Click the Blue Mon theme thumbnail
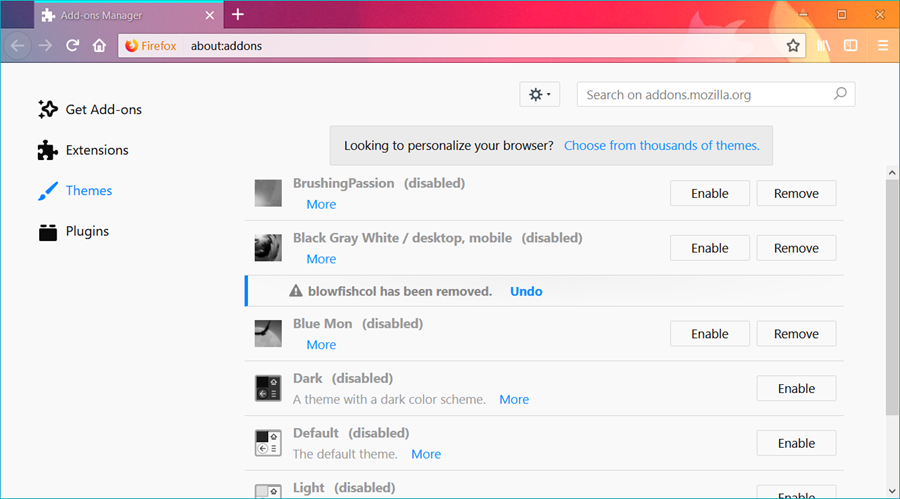The width and height of the screenshot is (900, 499). click(x=268, y=334)
